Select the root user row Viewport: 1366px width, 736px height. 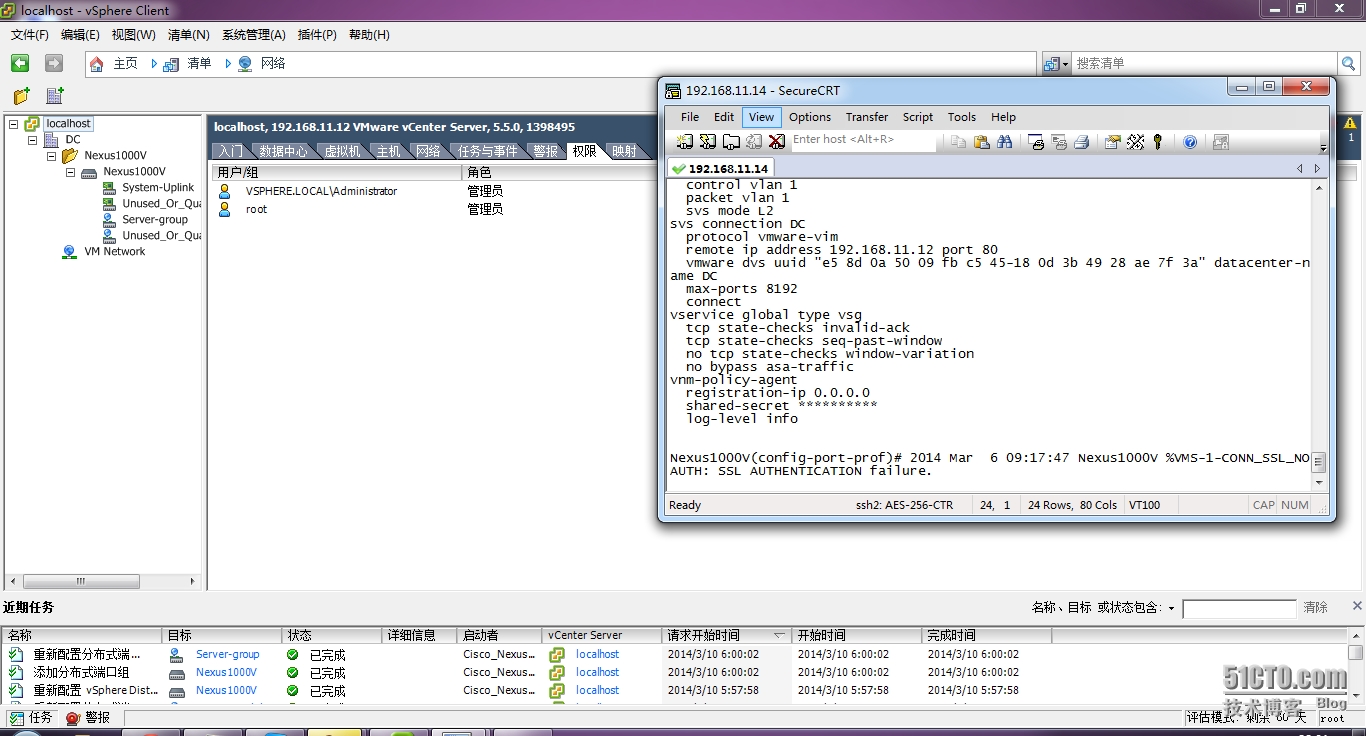point(257,209)
